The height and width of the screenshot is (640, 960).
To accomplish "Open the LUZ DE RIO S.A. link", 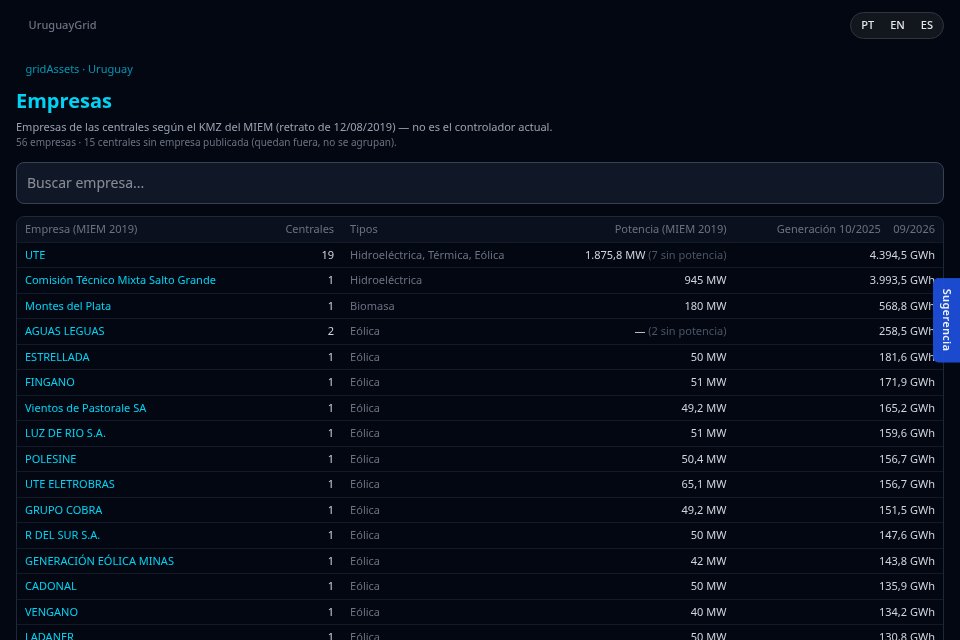I will 66,433.
